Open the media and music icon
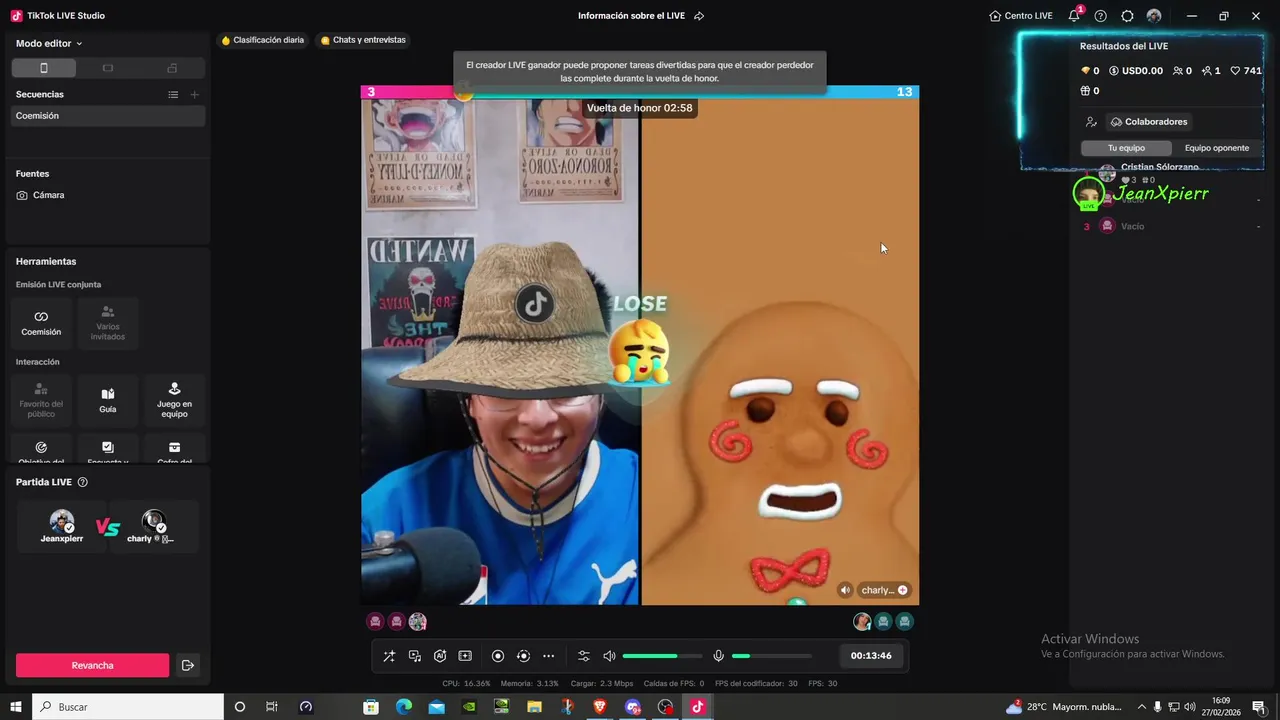1280x720 pixels. point(415,656)
